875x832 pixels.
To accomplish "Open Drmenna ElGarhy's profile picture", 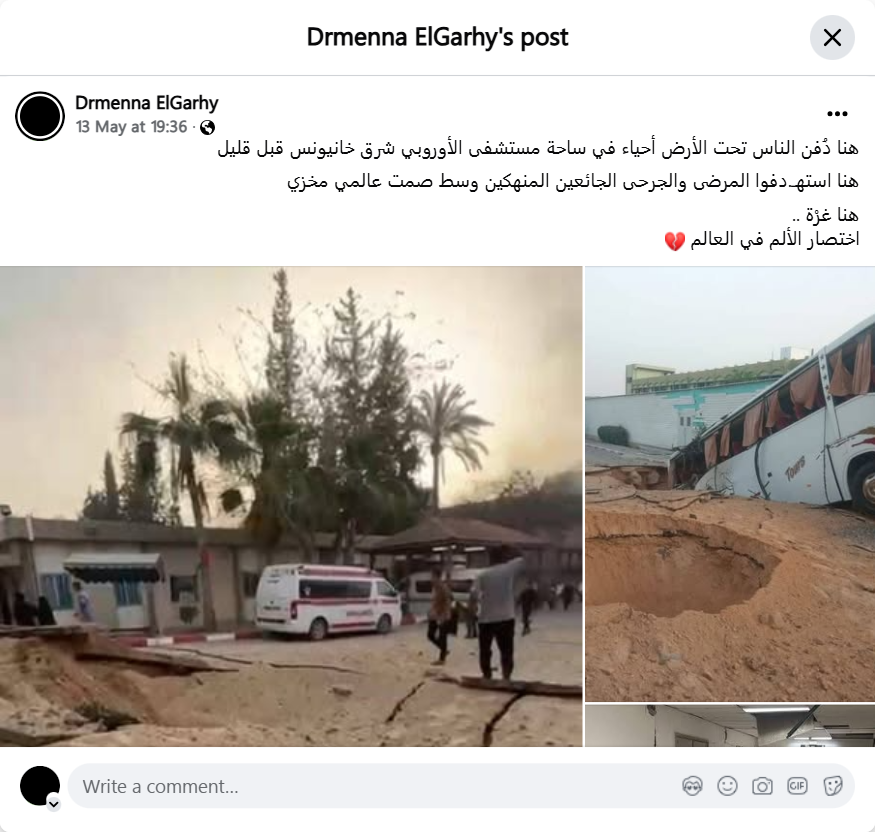I will 40,116.
